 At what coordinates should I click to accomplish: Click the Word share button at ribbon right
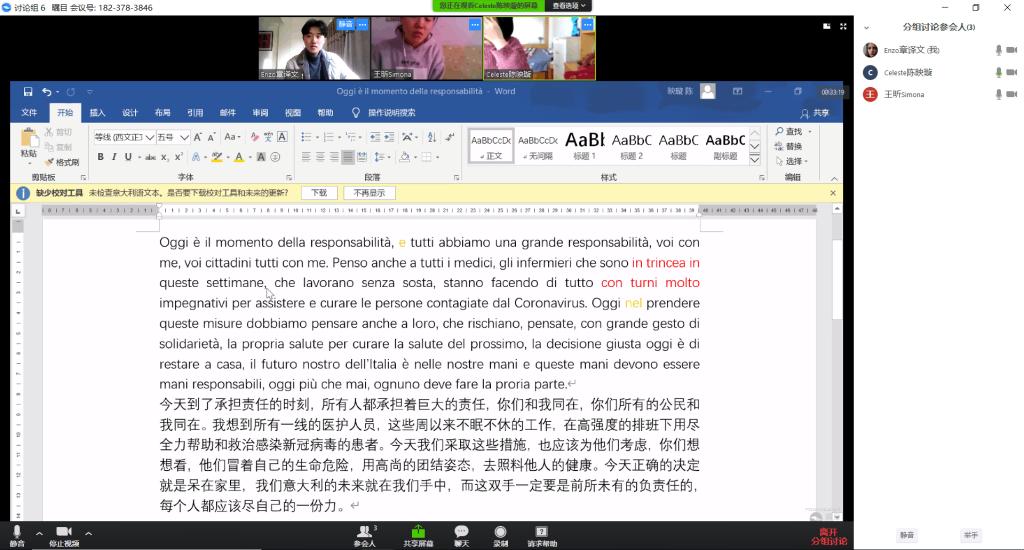pos(815,113)
